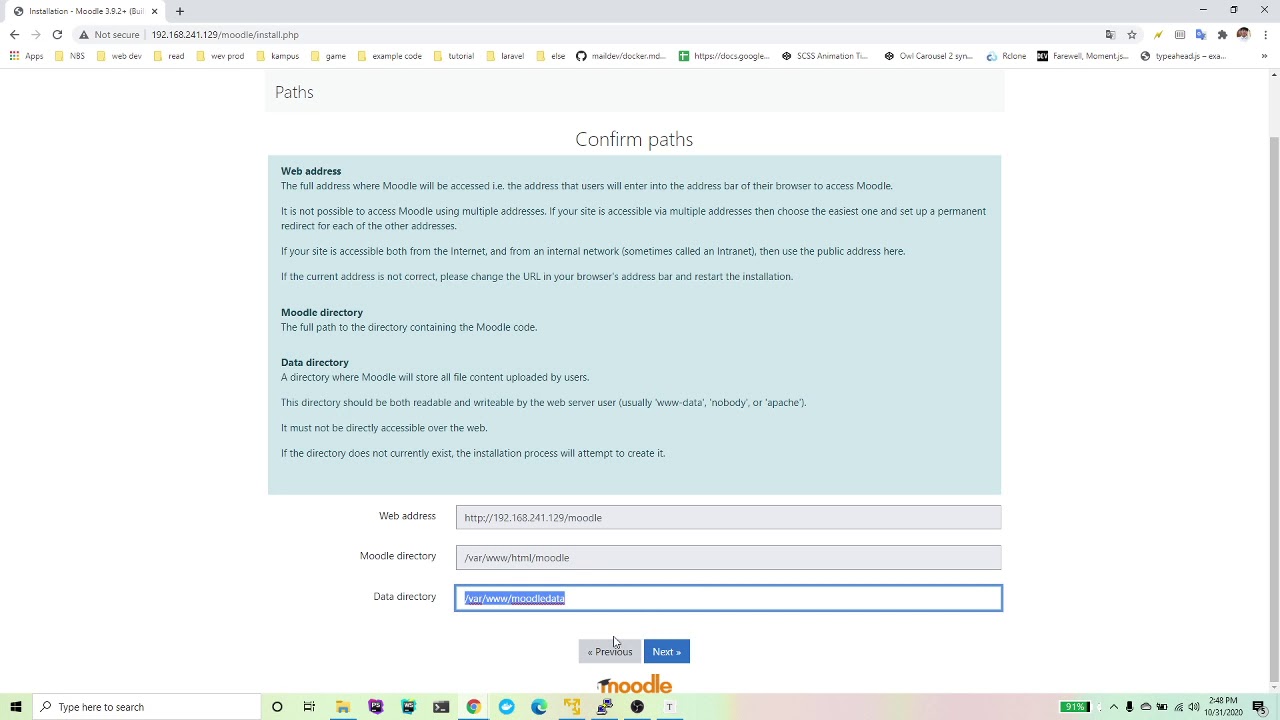Click the Windows taskbar search box
1280x720 pixels.
point(146,707)
